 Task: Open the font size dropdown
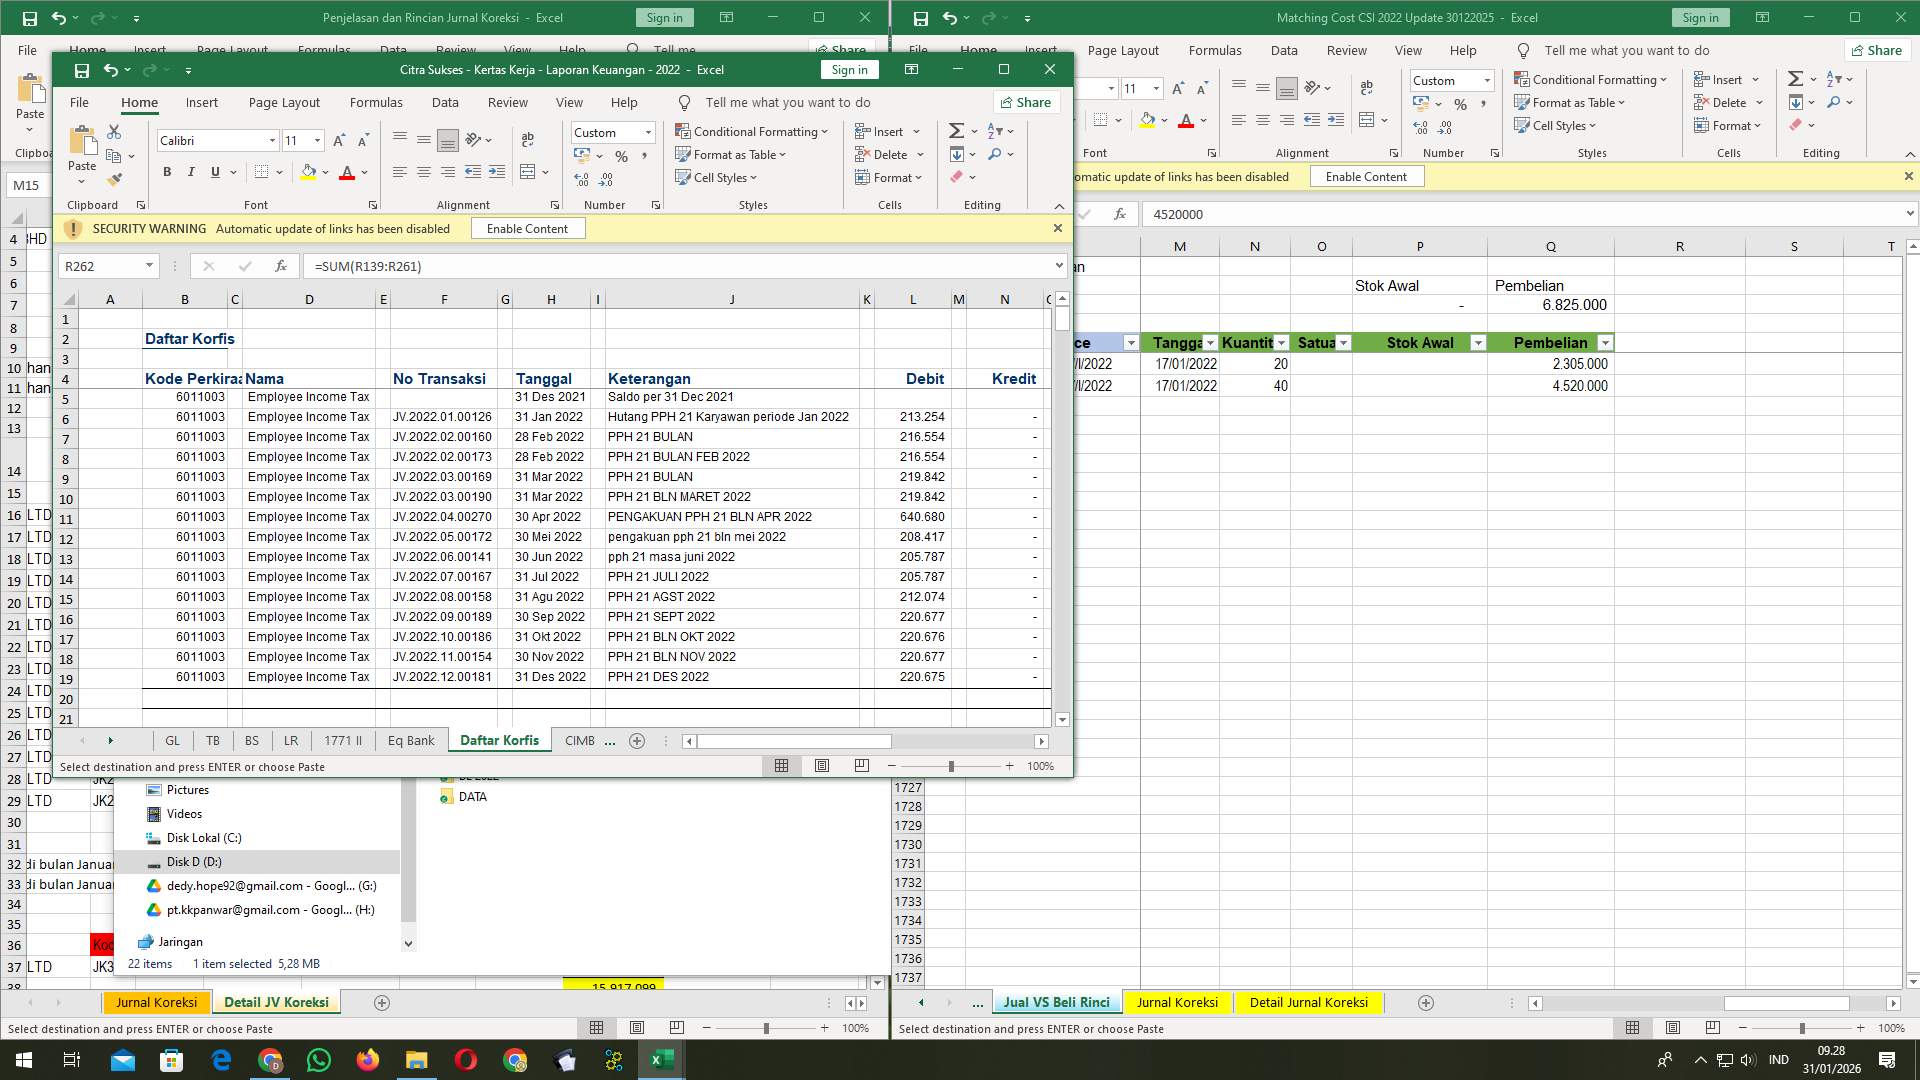(x=318, y=140)
